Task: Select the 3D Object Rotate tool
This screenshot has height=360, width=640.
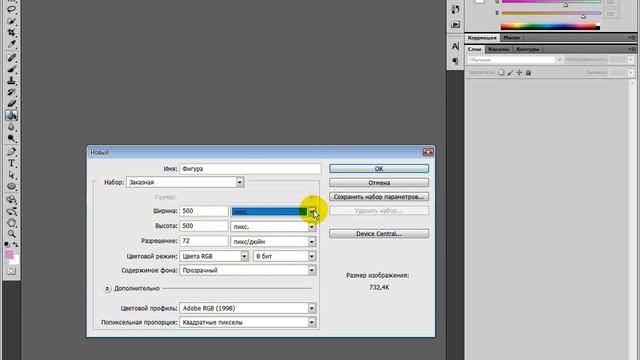Action: [x=11, y=200]
